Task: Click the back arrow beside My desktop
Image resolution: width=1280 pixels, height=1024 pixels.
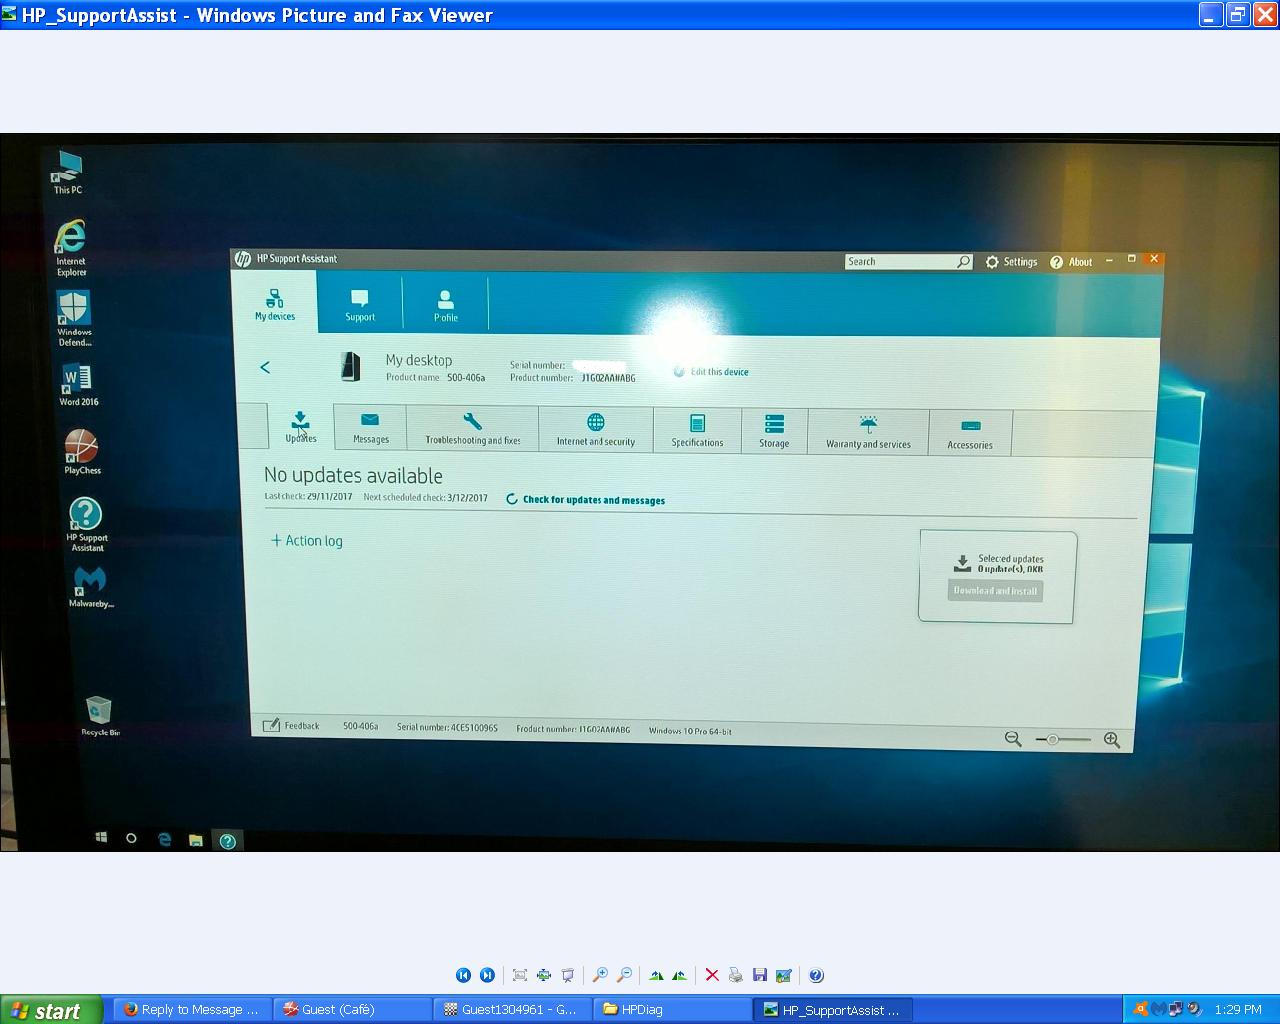Action: point(265,367)
